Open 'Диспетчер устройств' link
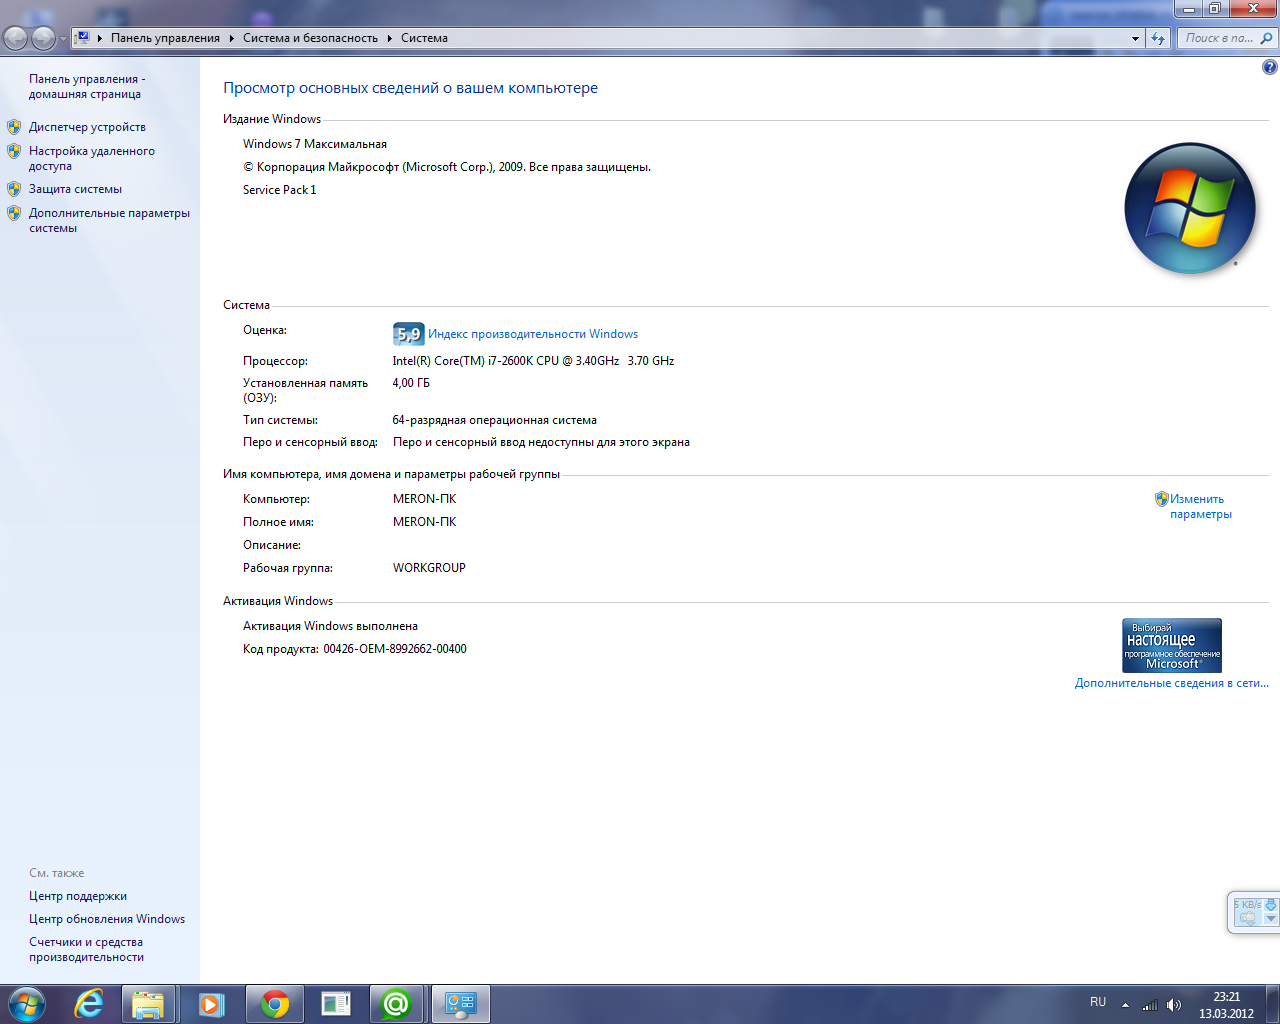This screenshot has height=1024, width=1280. click(x=87, y=127)
